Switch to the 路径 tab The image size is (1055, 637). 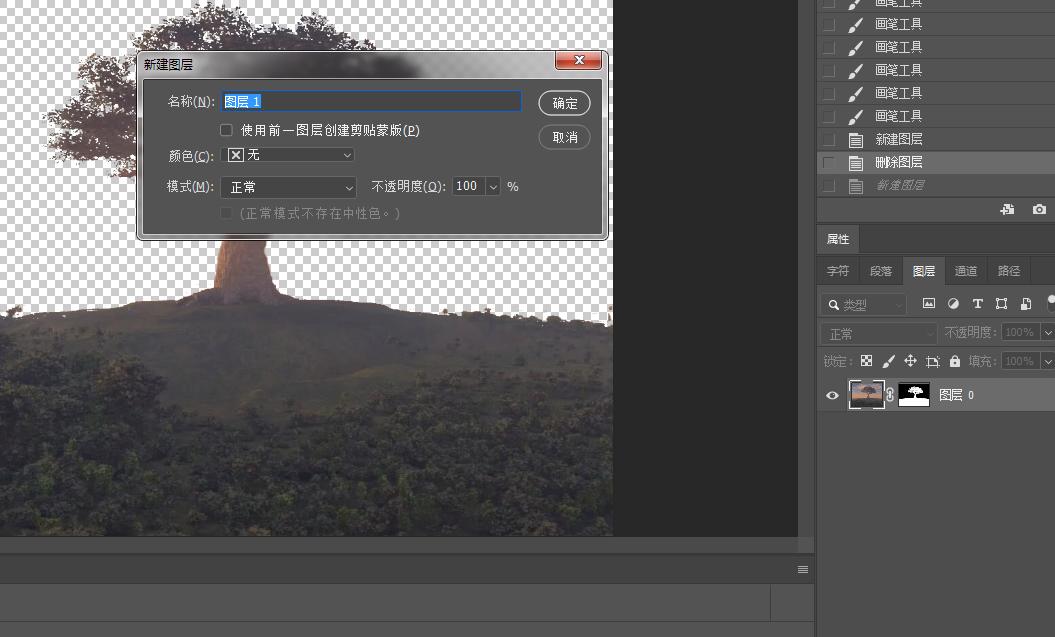[1009, 270]
